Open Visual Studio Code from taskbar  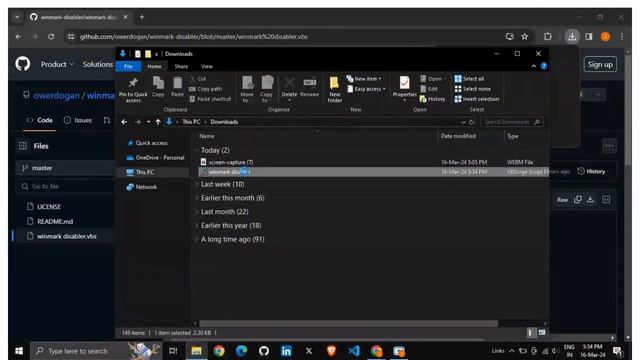tap(354, 351)
